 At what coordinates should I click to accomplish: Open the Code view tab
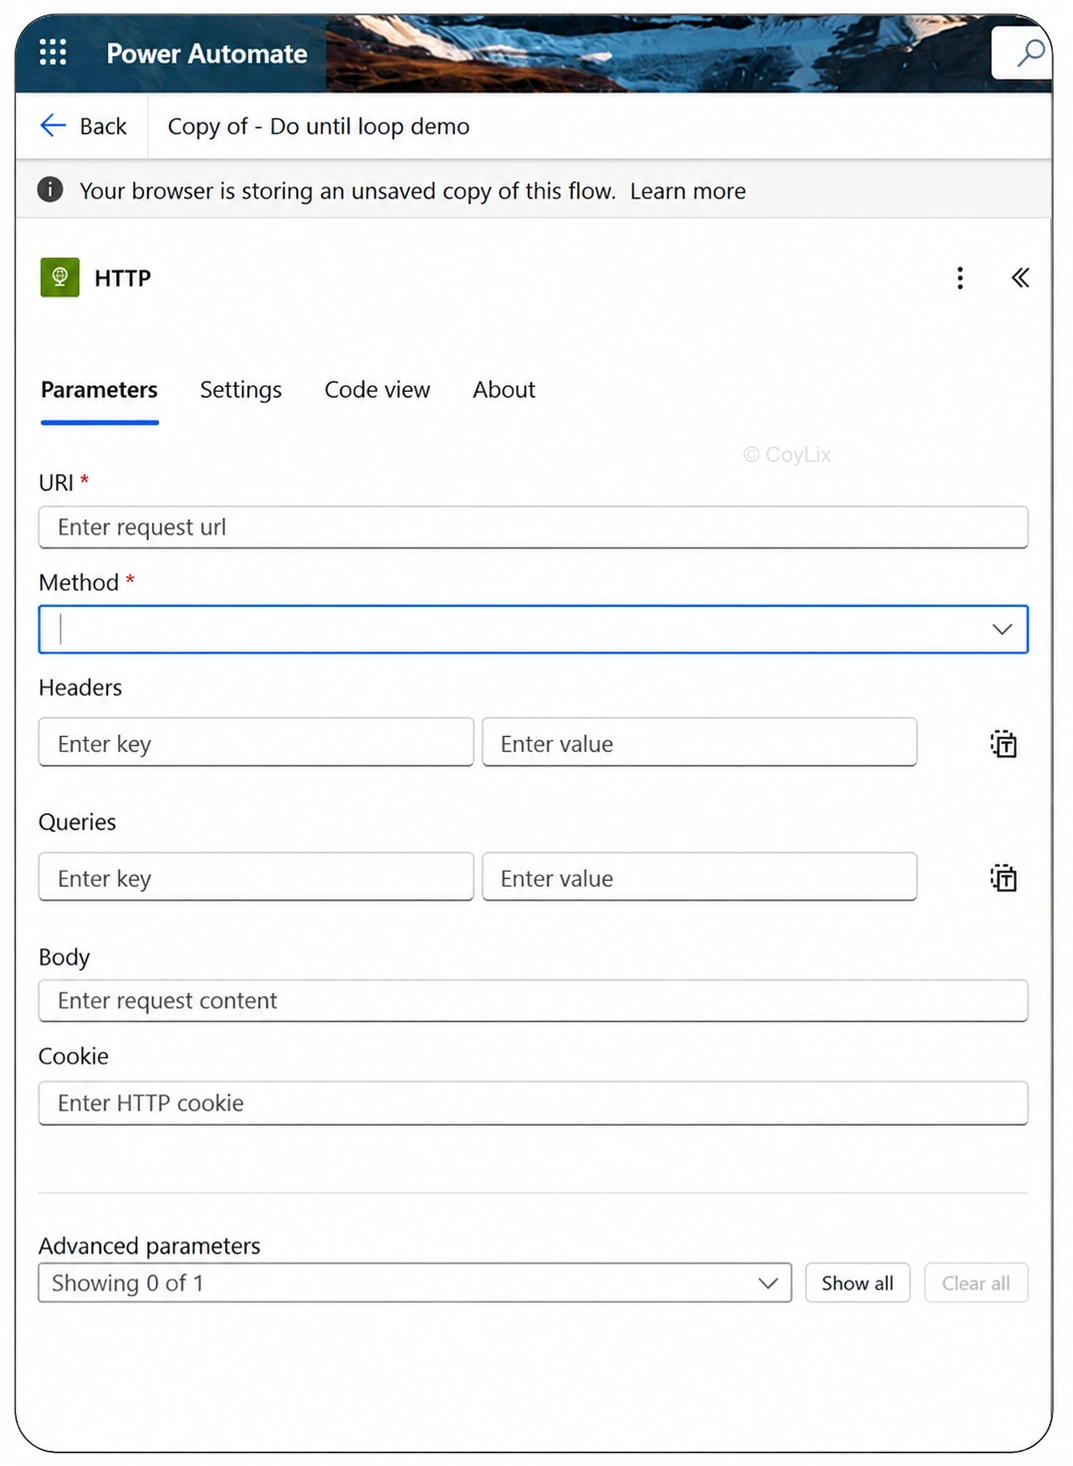tap(377, 390)
